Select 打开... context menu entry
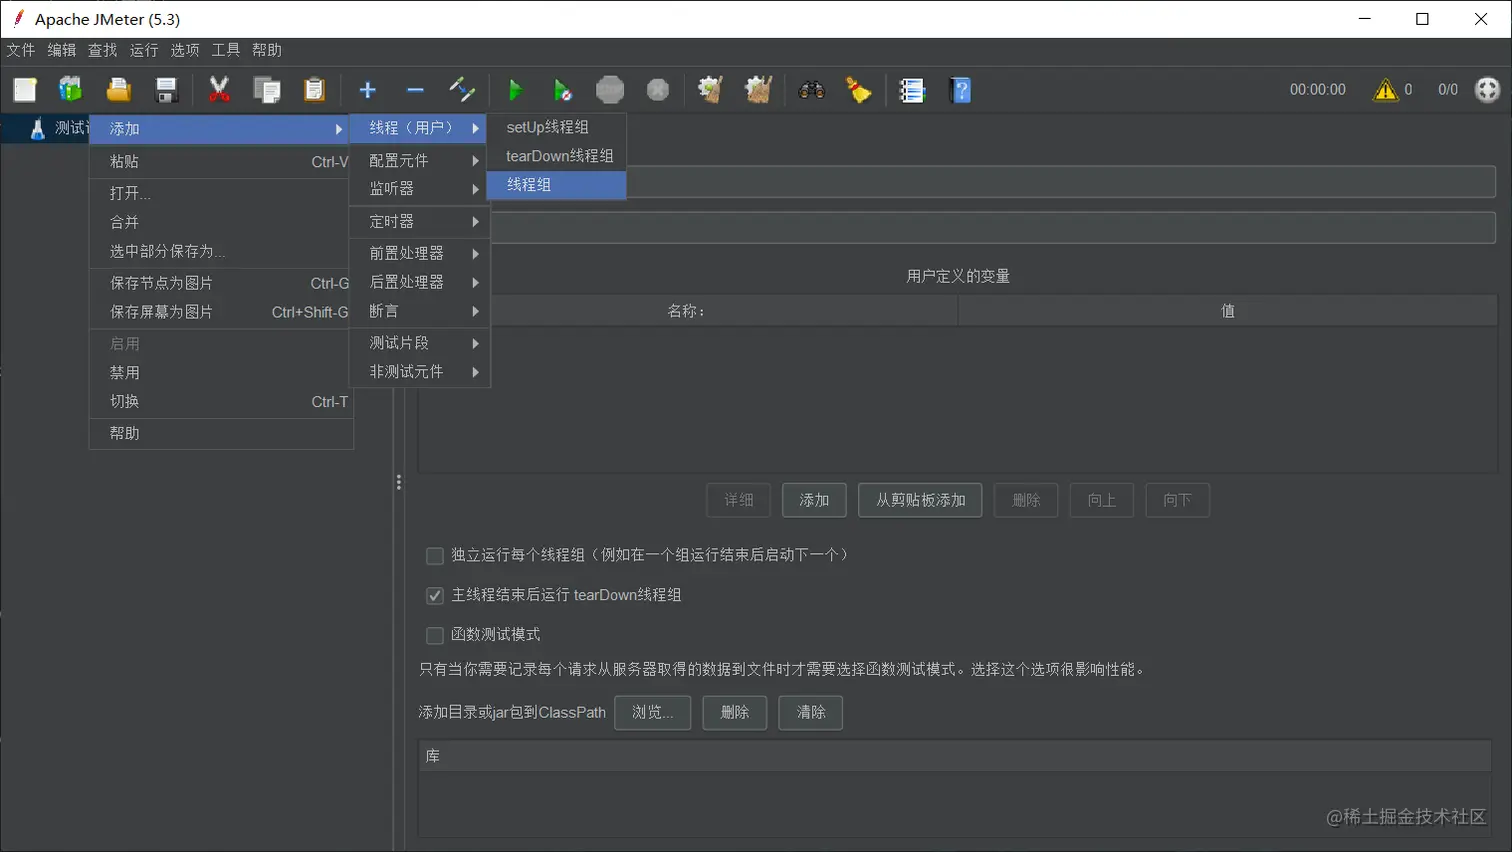 tap(221, 193)
